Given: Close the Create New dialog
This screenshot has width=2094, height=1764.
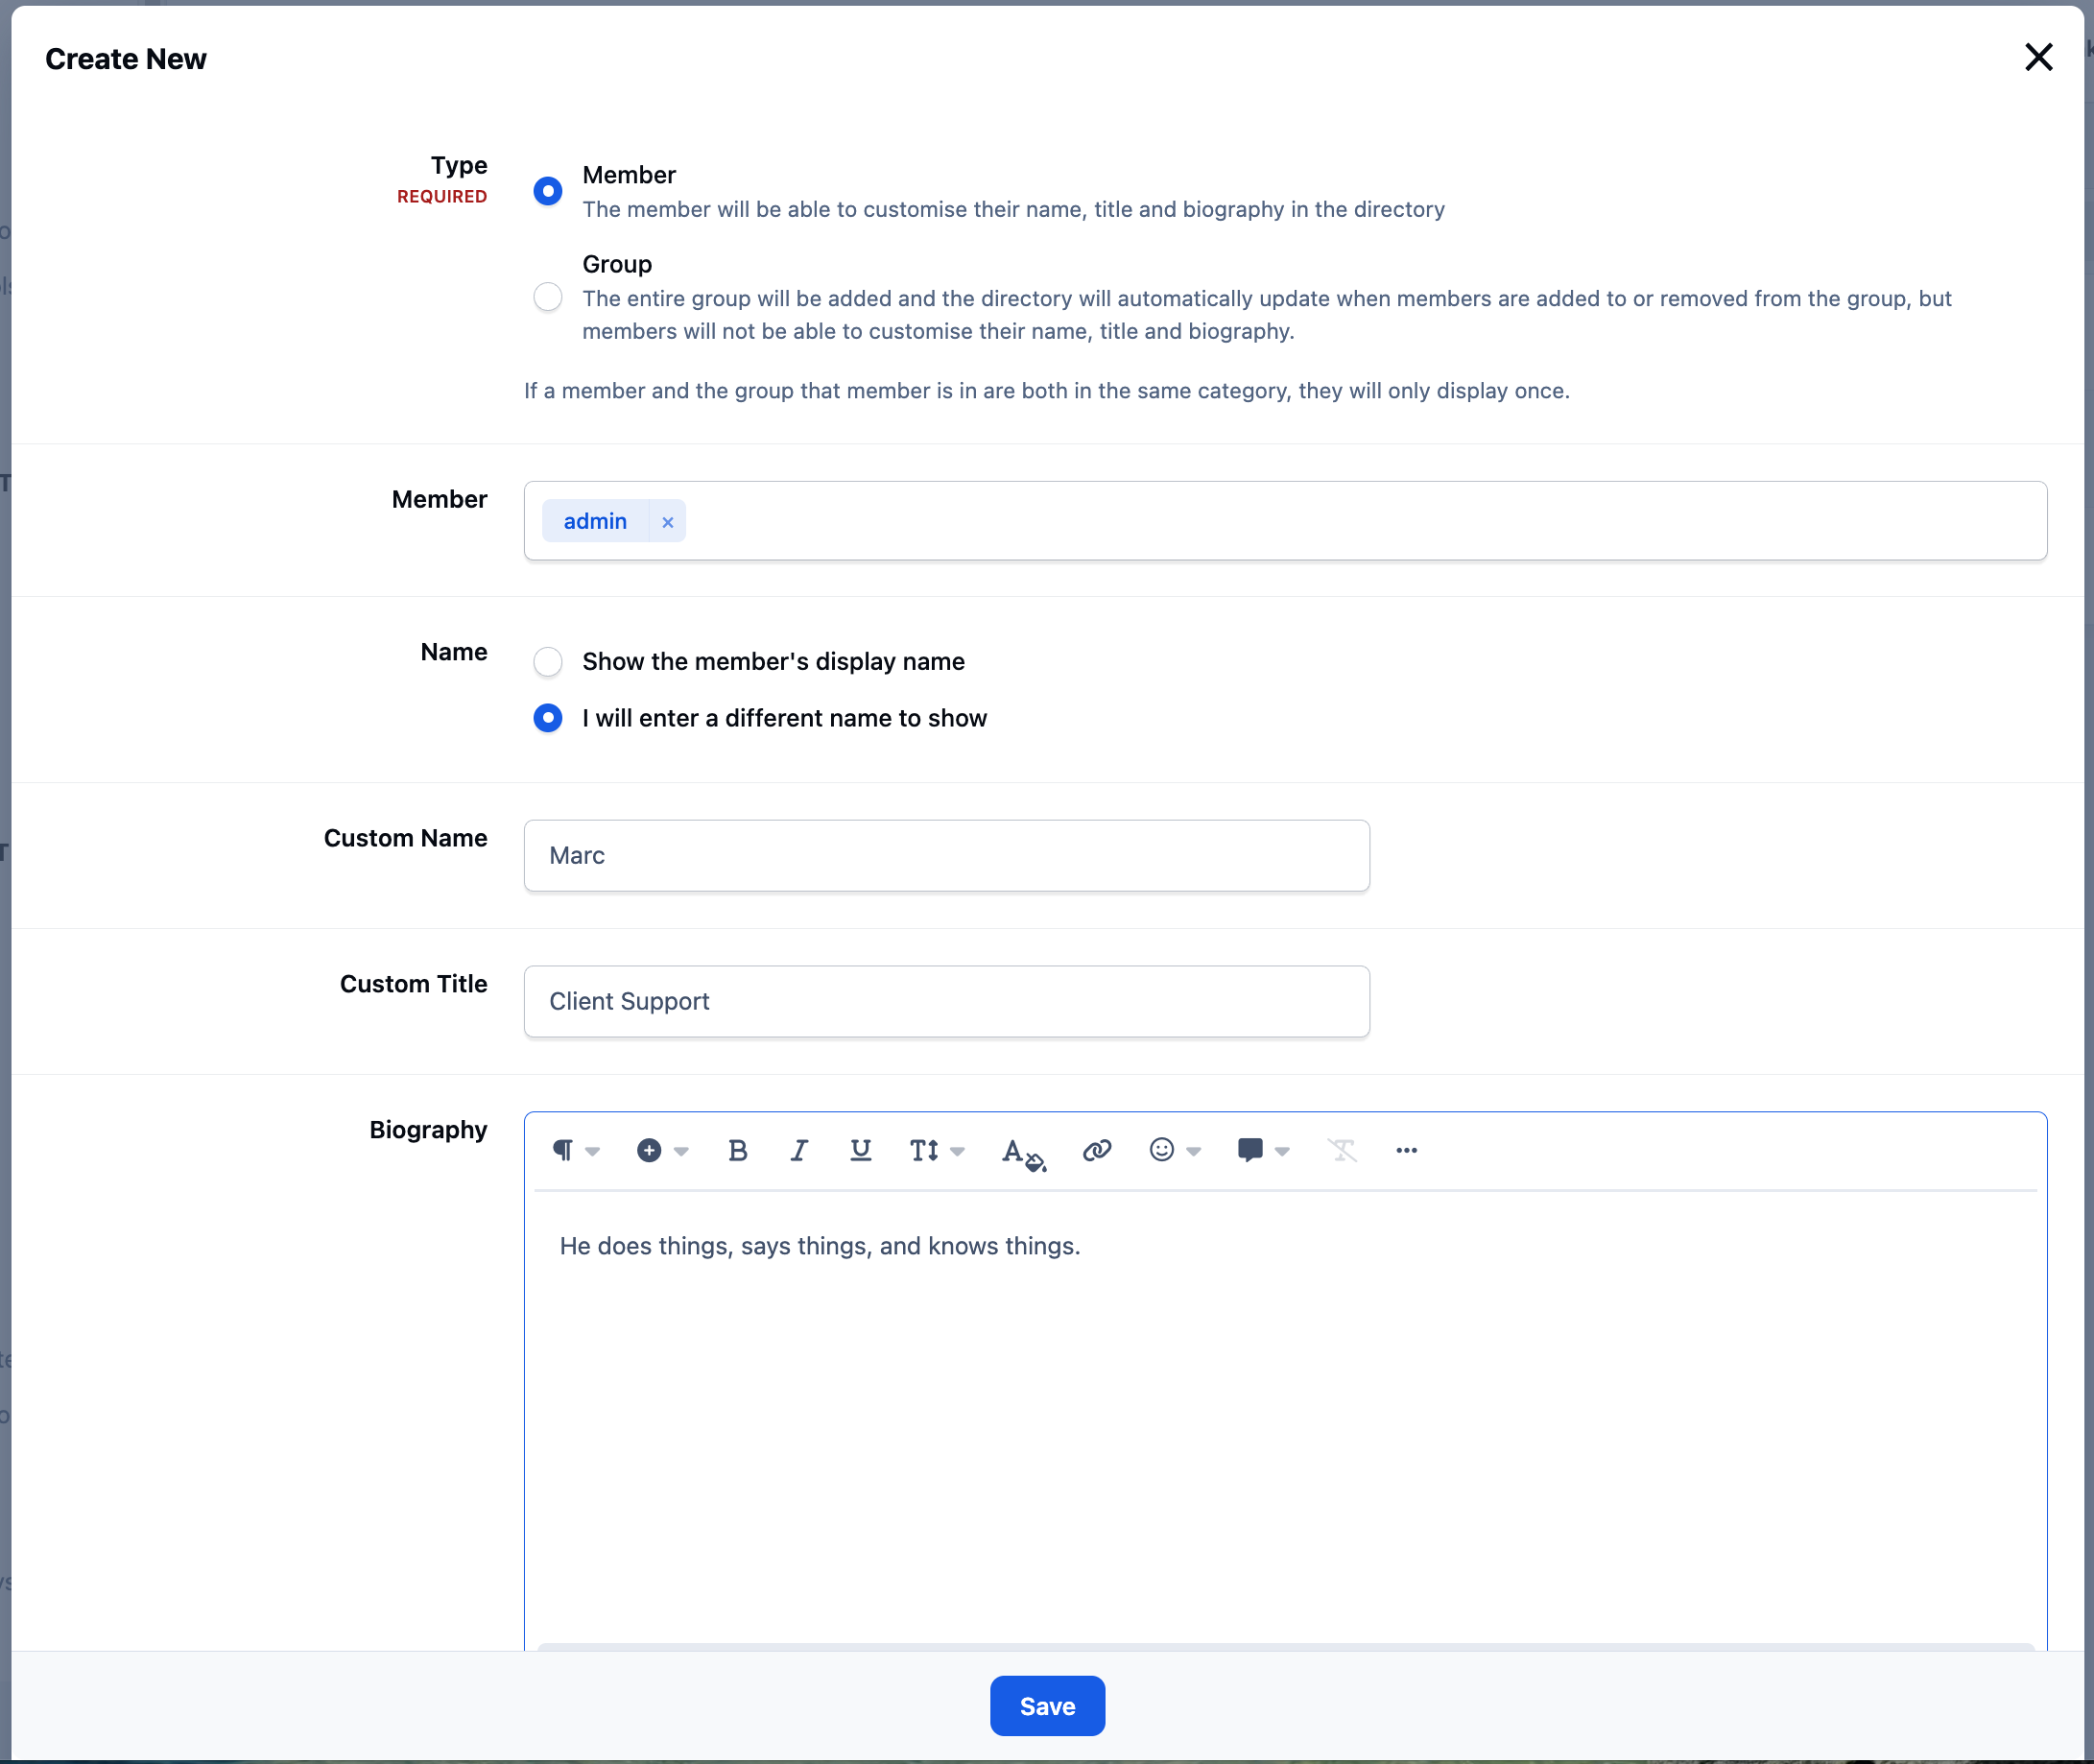Looking at the screenshot, I should tap(2038, 57).
